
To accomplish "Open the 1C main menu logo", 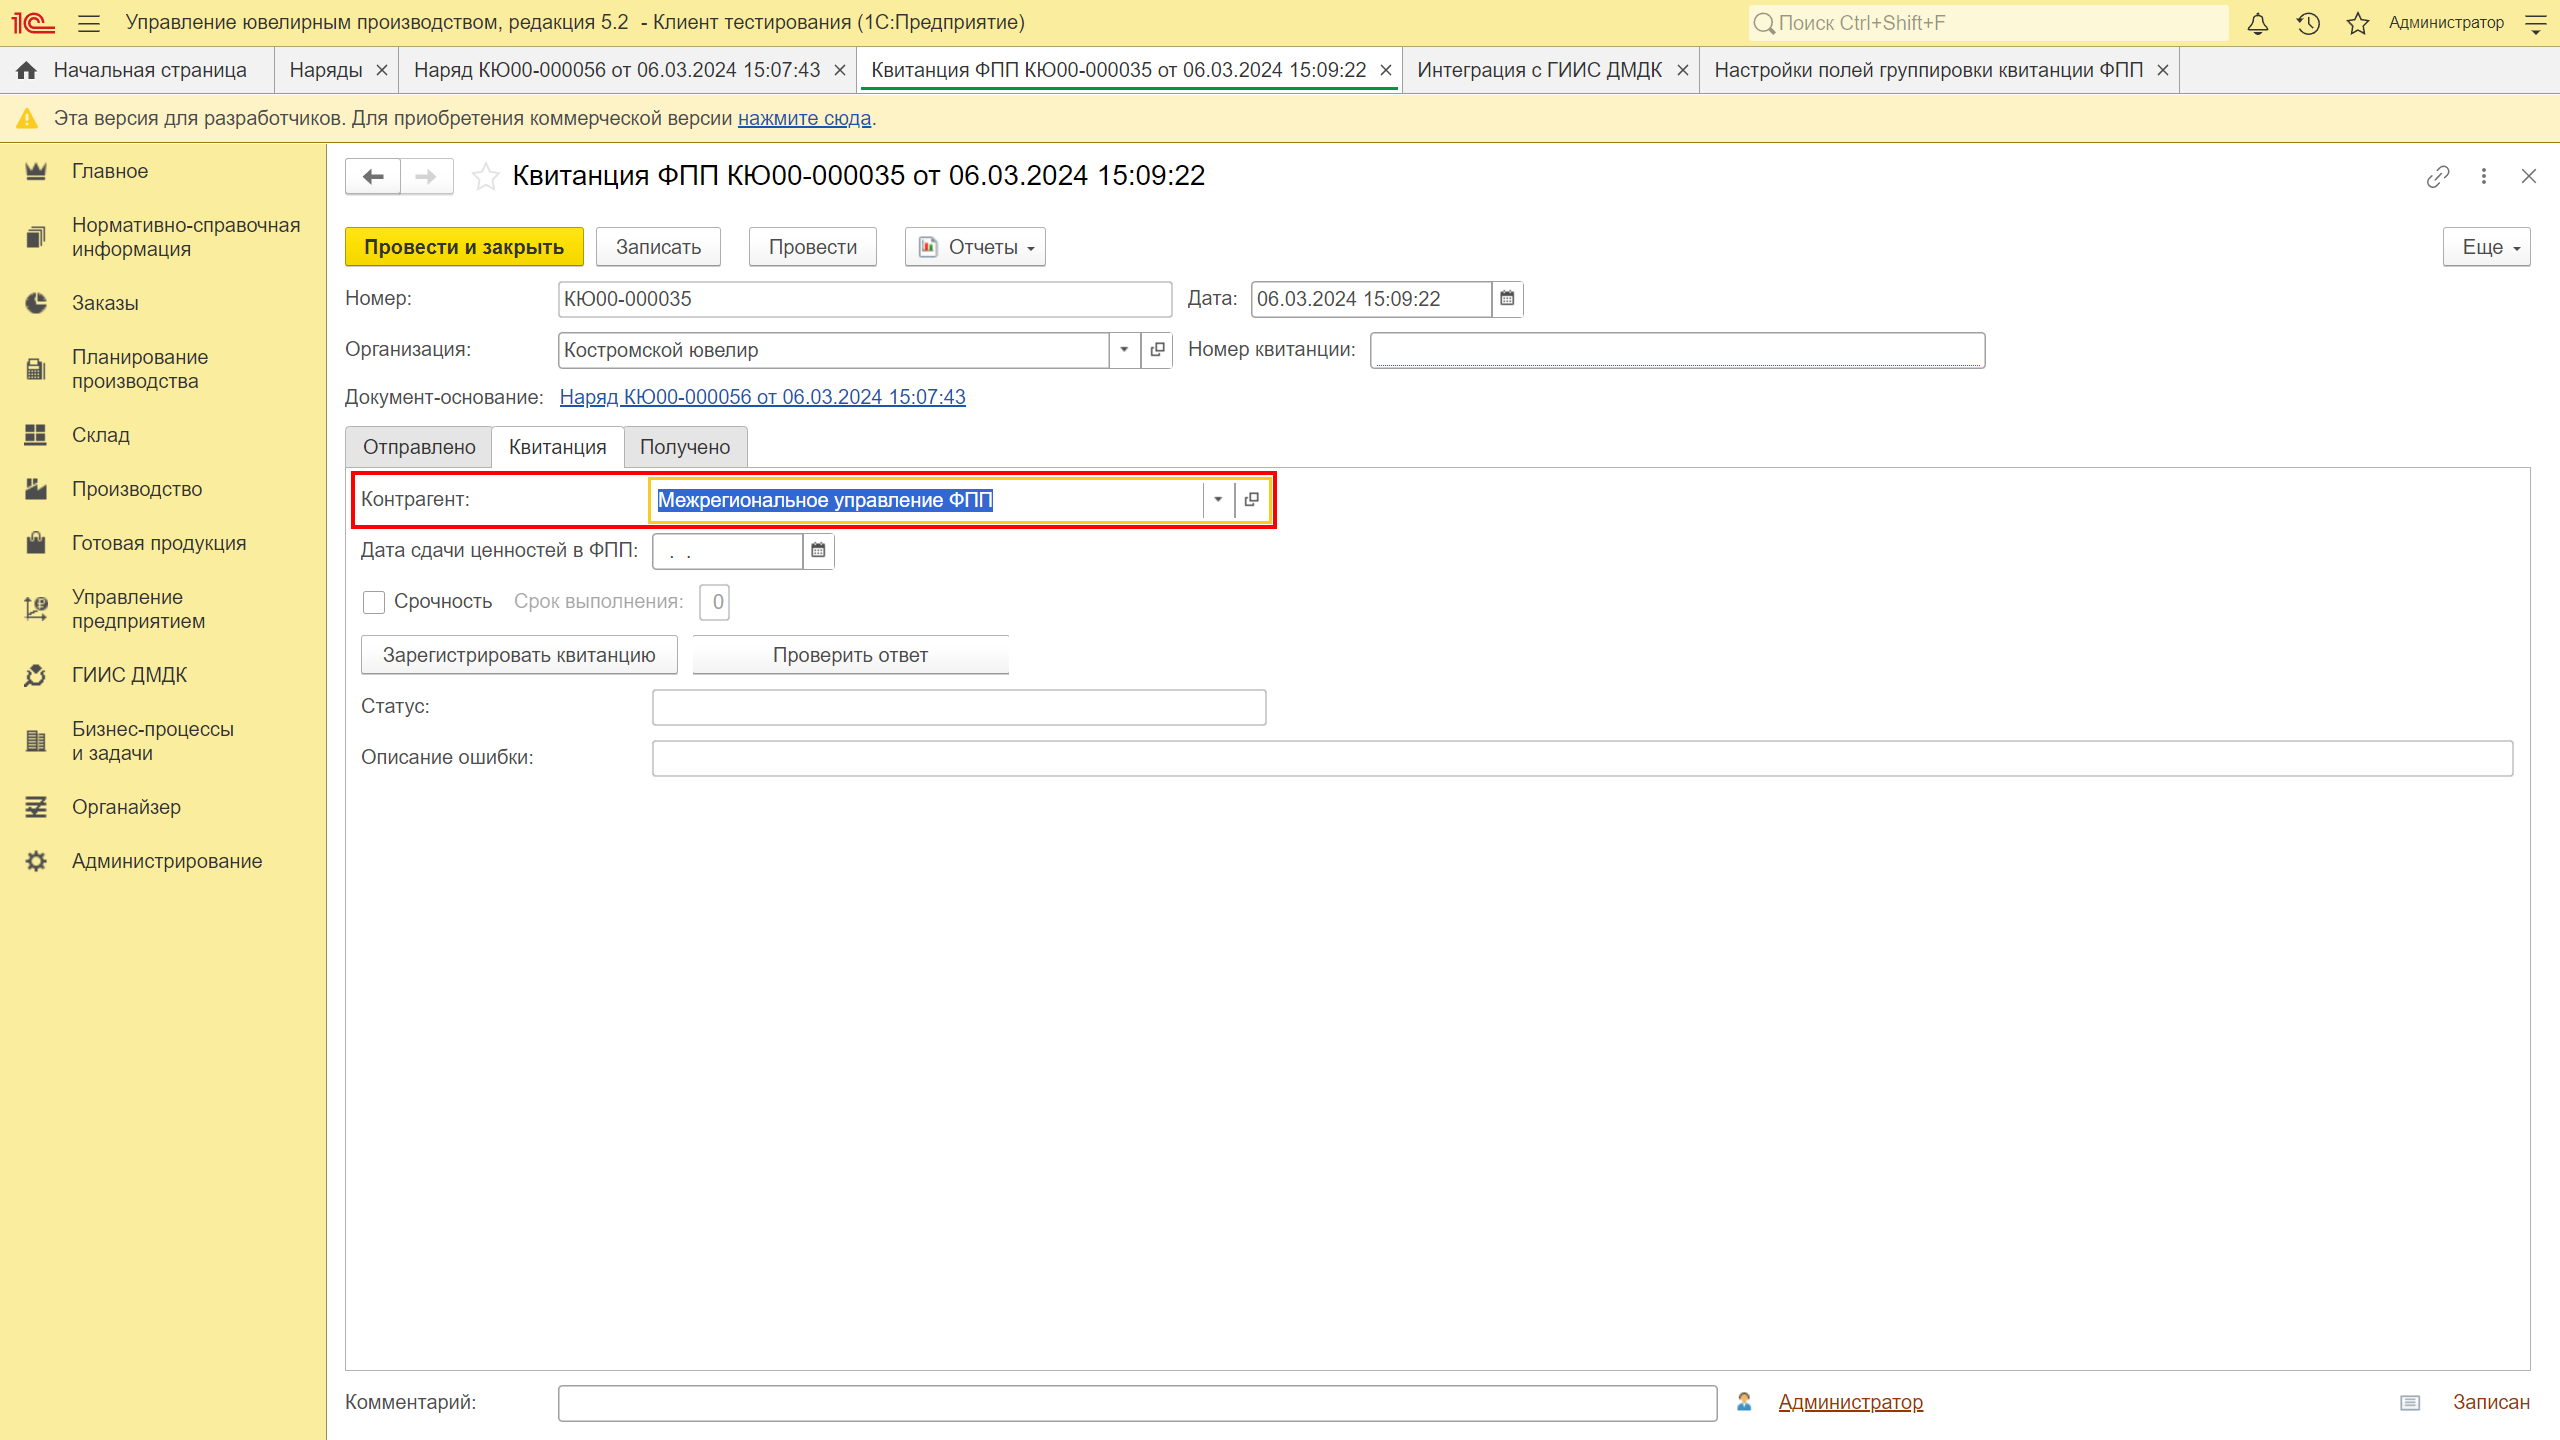I will click(33, 22).
